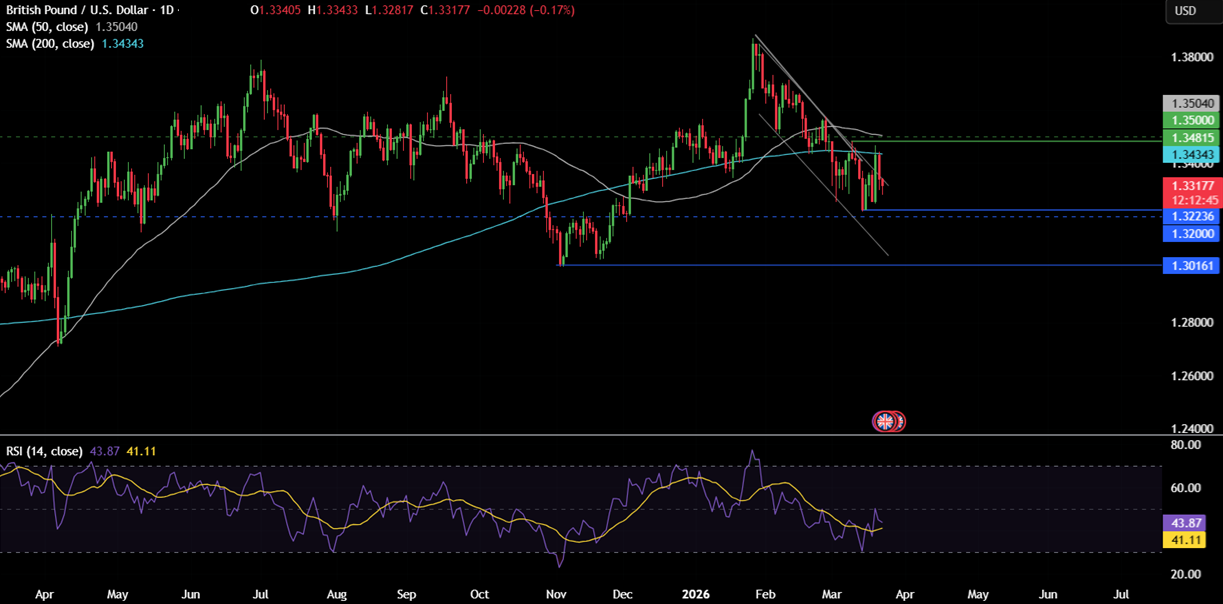Click the blue 1.32000 price label

point(1191,232)
